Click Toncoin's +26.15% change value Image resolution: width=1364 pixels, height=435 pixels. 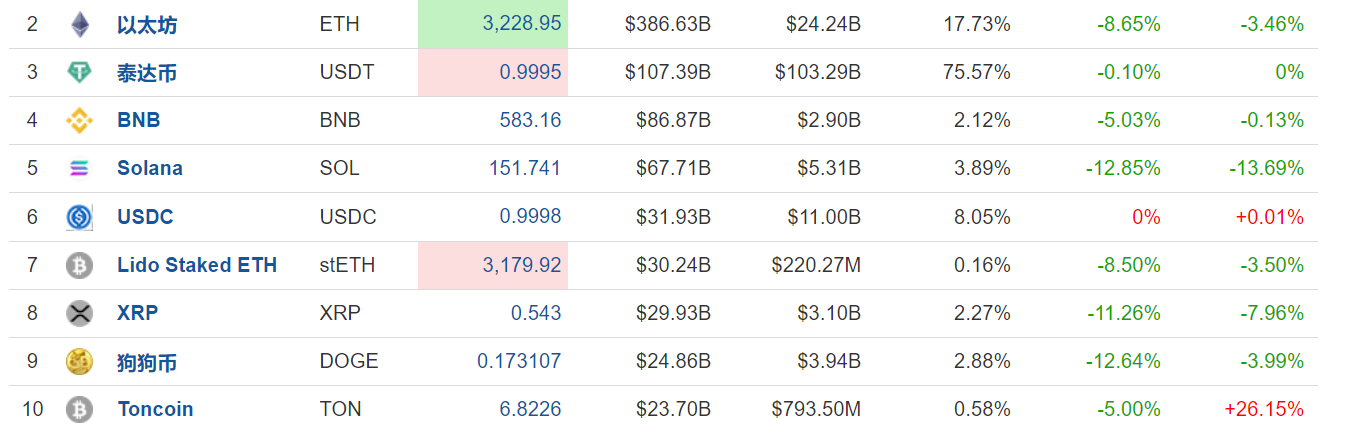tap(1263, 409)
